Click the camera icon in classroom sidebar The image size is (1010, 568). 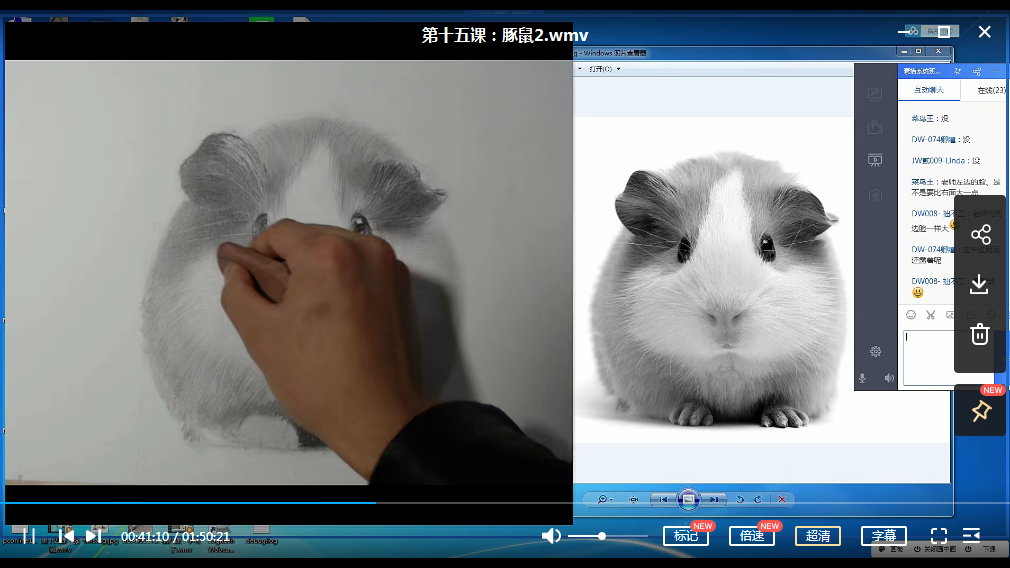(875, 194)
